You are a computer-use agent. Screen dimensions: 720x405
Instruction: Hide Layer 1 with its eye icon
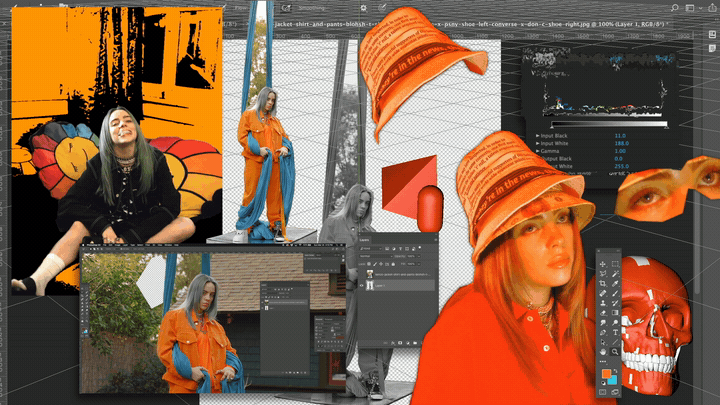coord(361,286)
